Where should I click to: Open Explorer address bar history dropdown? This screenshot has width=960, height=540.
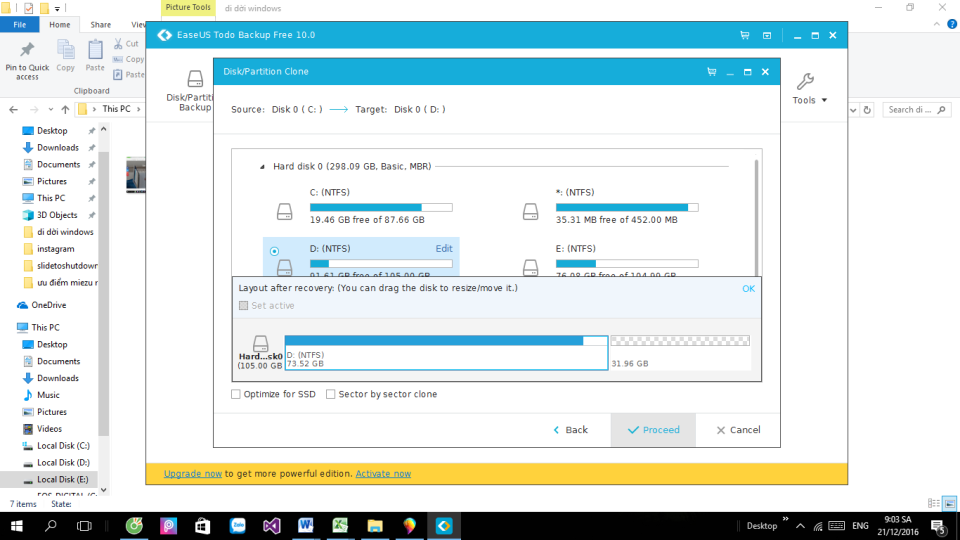click(x=853, y=110)
